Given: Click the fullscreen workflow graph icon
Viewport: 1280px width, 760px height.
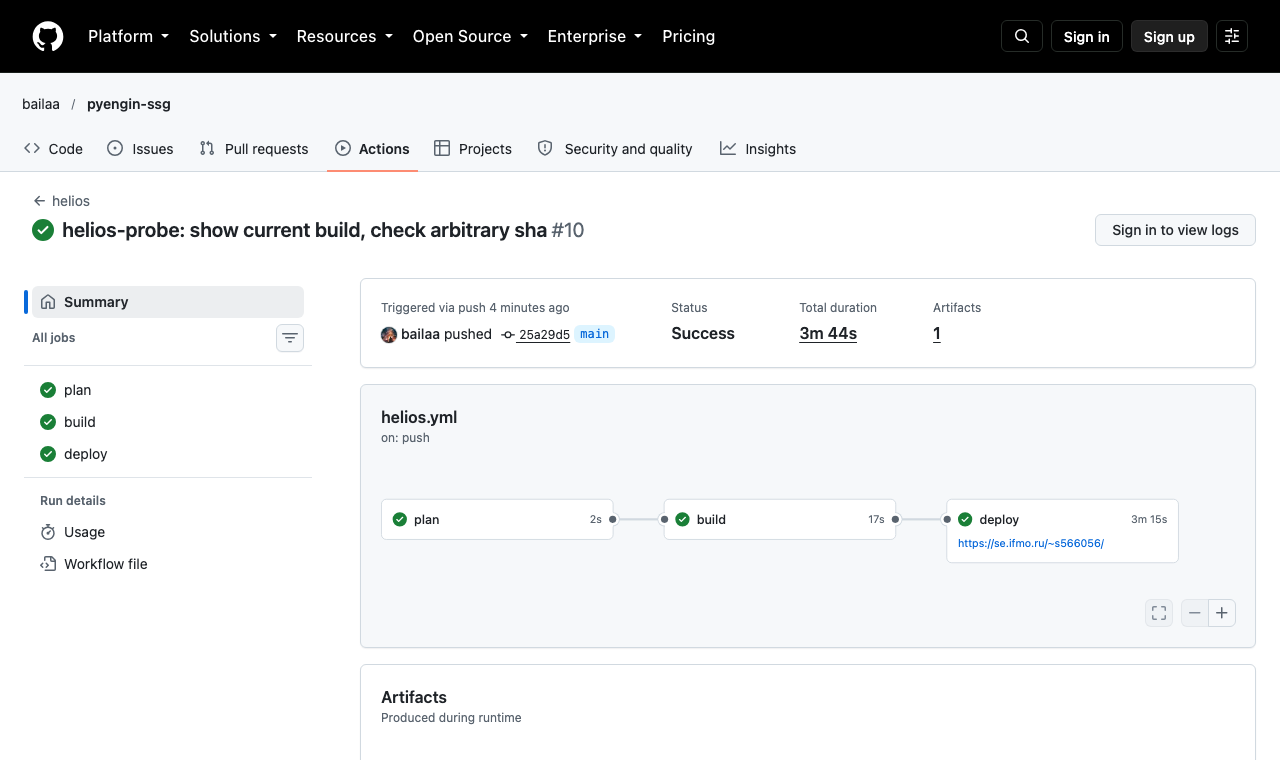Looking at the screenshot, I should click(x=1159, y=613).
